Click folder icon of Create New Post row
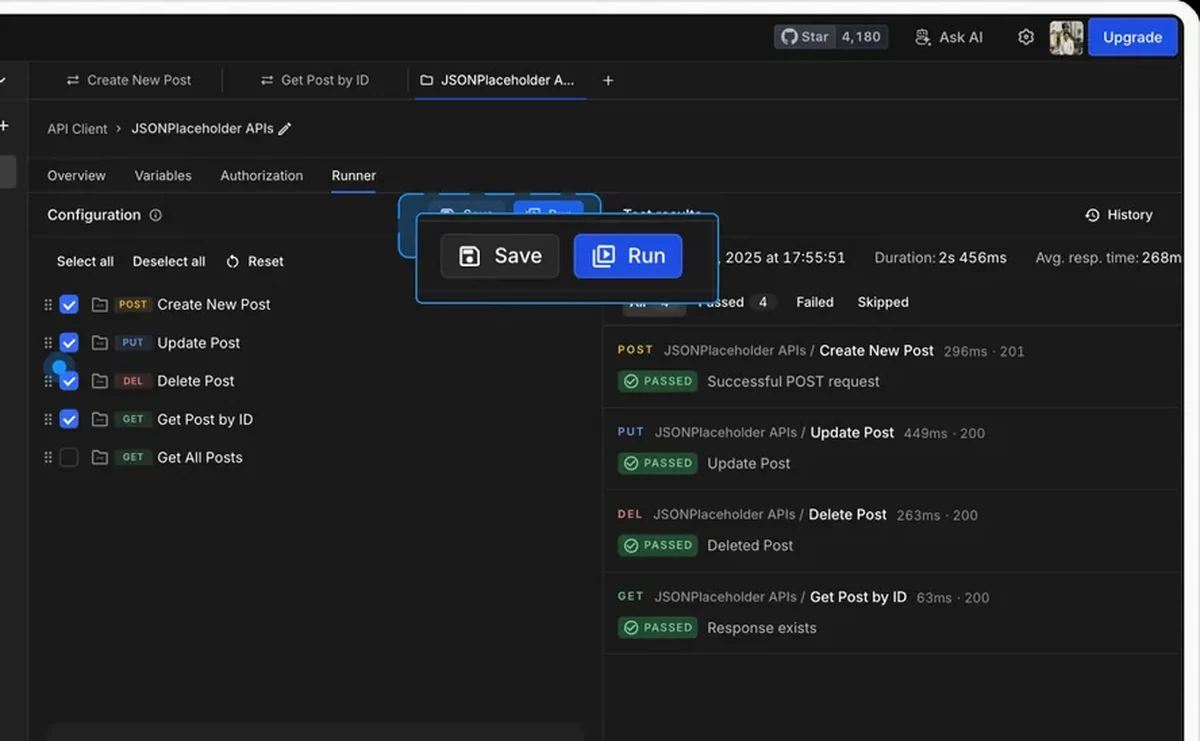Image resolution: width=1200 pixels, height=741 pixels. (99, 305)
